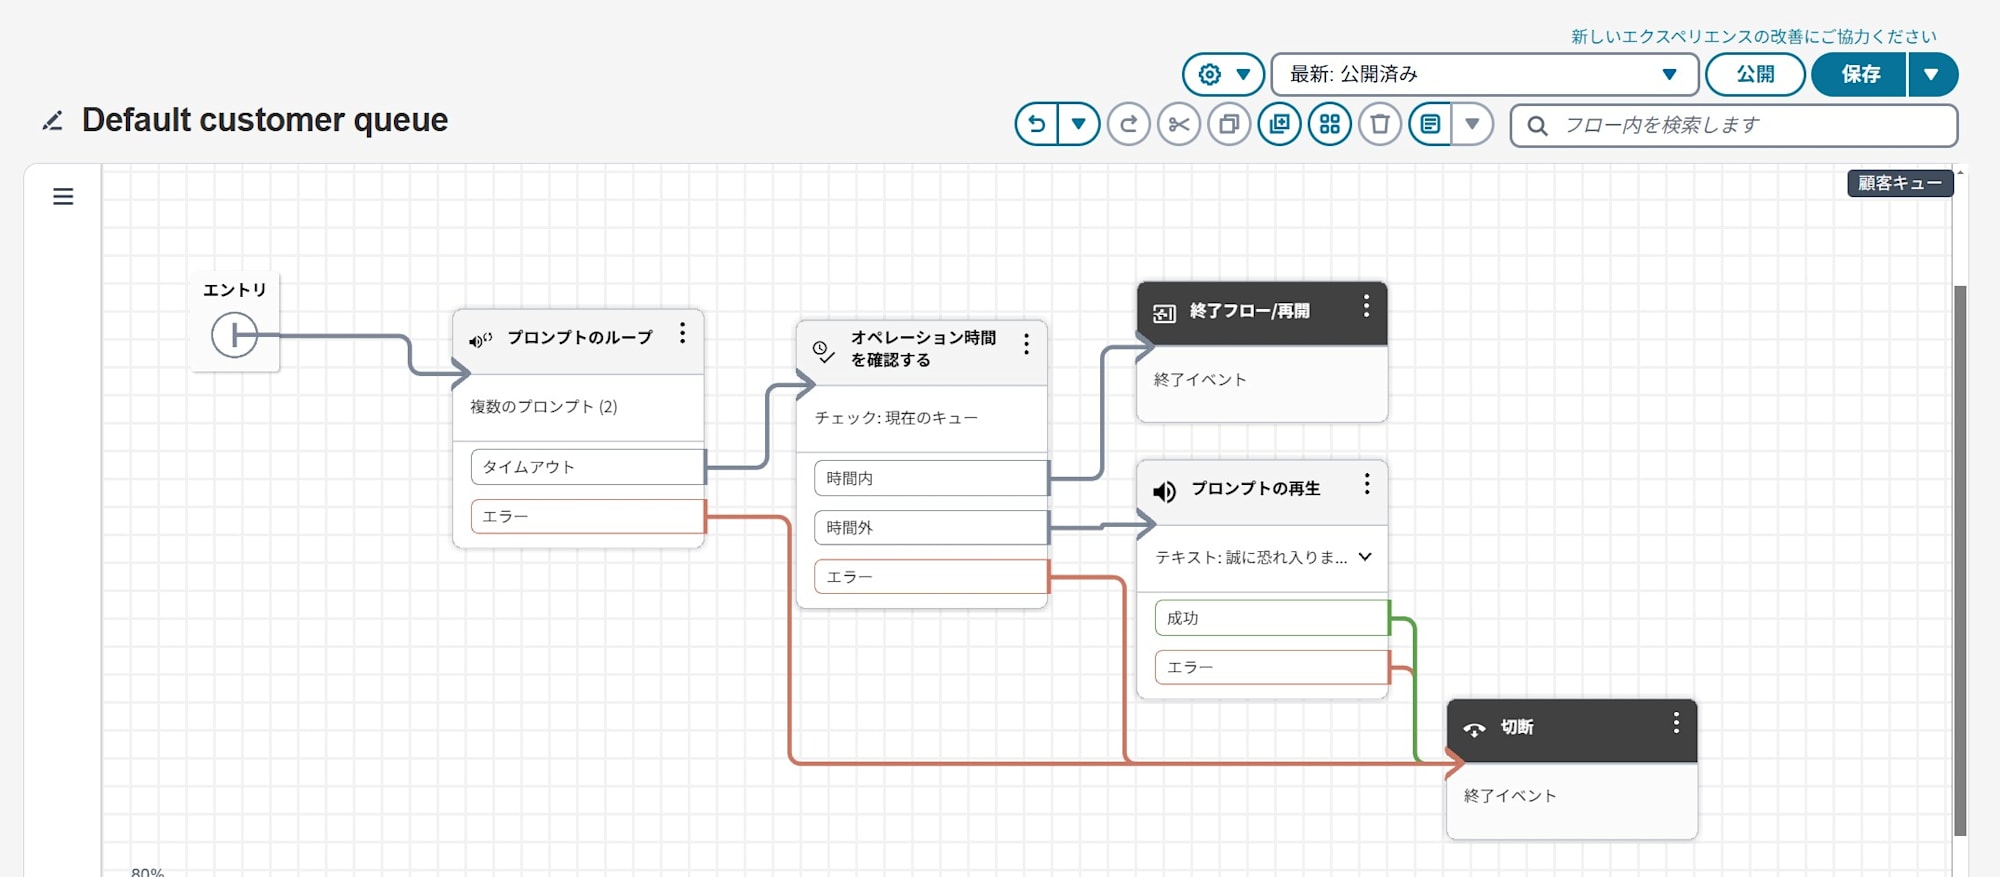Click エラー branch in operation hours block
Image resolution: width=2000 pixels, height=877 pixels.
coord(931,577)
